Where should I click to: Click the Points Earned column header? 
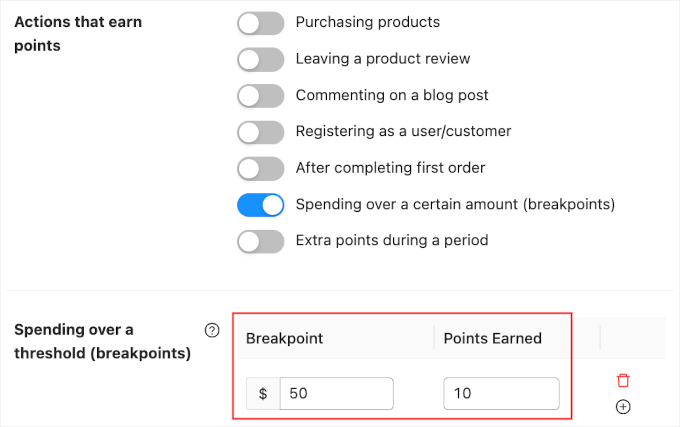(493, 338)
